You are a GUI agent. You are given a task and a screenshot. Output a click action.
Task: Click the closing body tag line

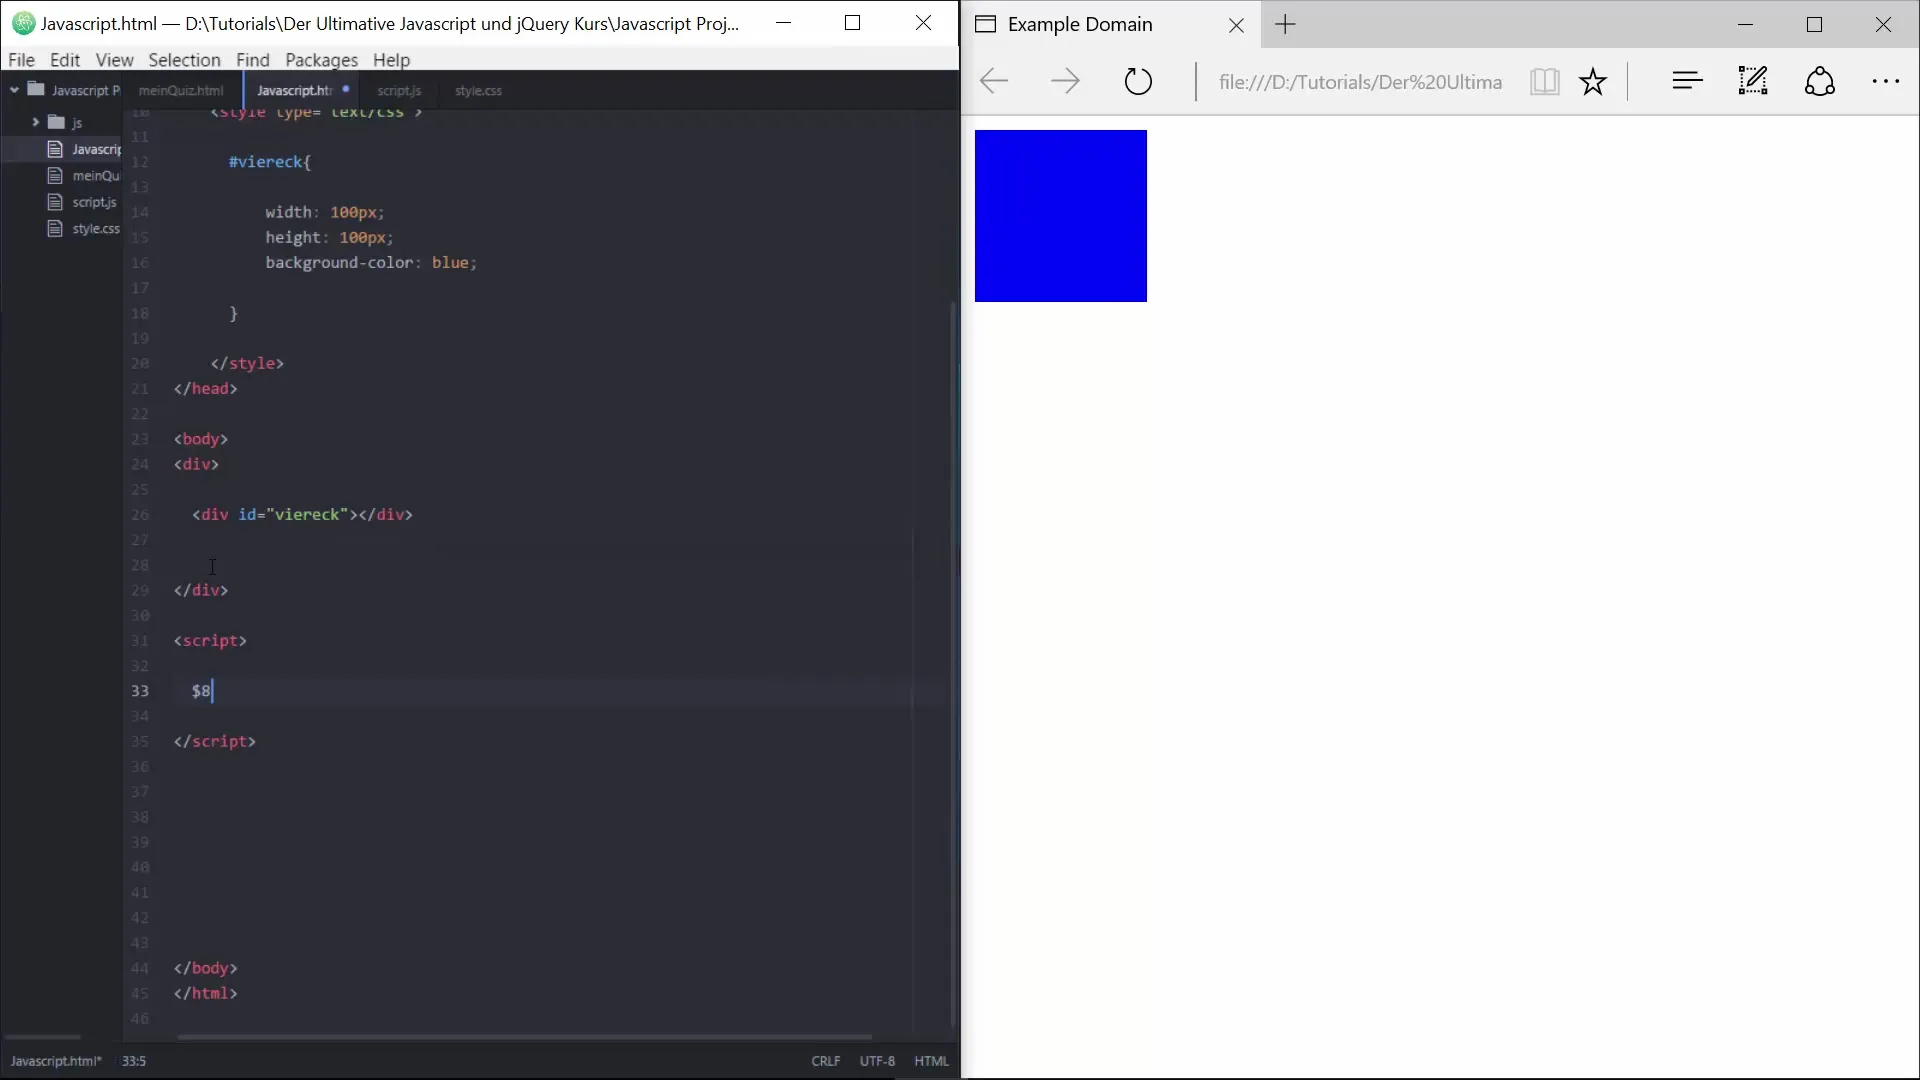point(206,969)
